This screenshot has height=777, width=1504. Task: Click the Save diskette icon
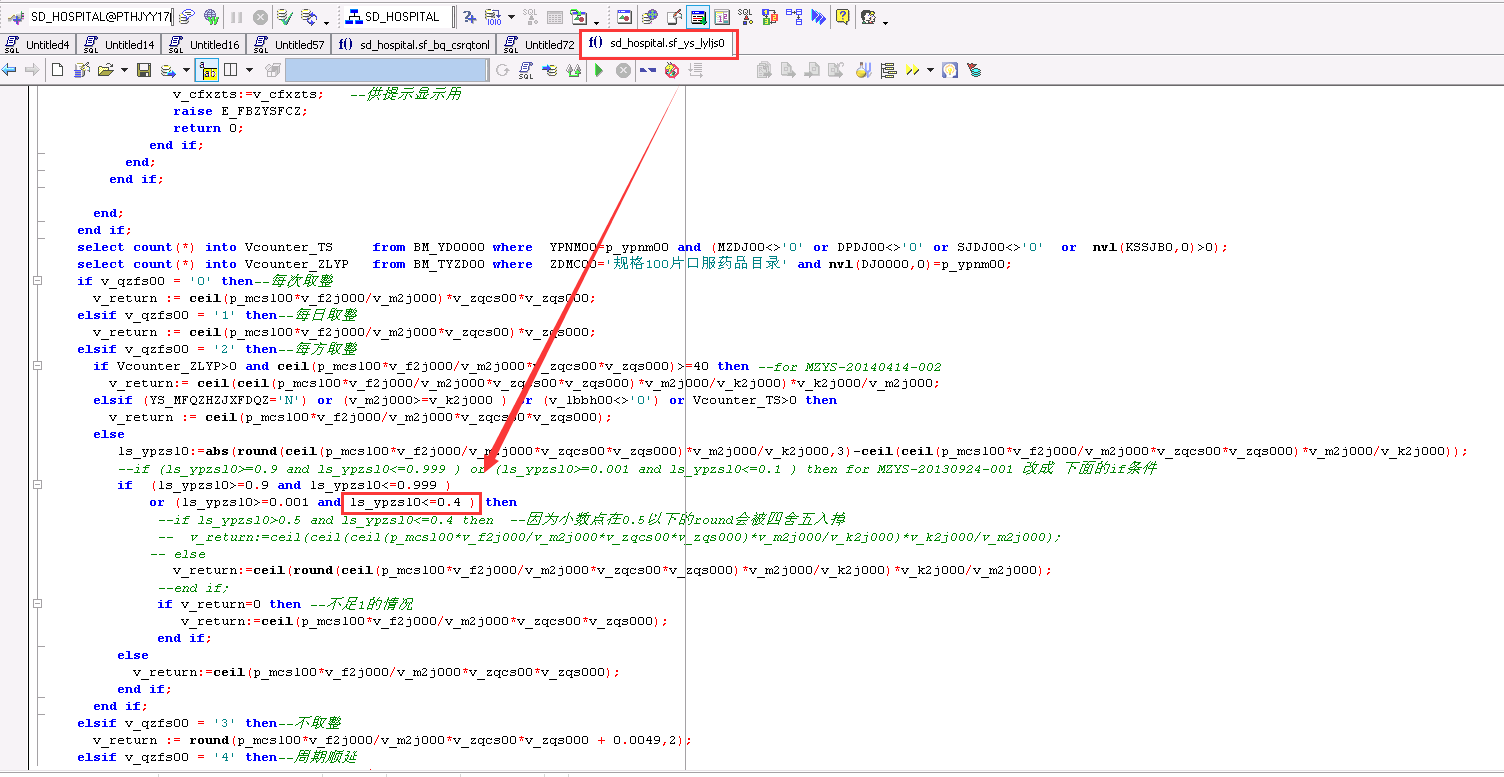point(144,70)
